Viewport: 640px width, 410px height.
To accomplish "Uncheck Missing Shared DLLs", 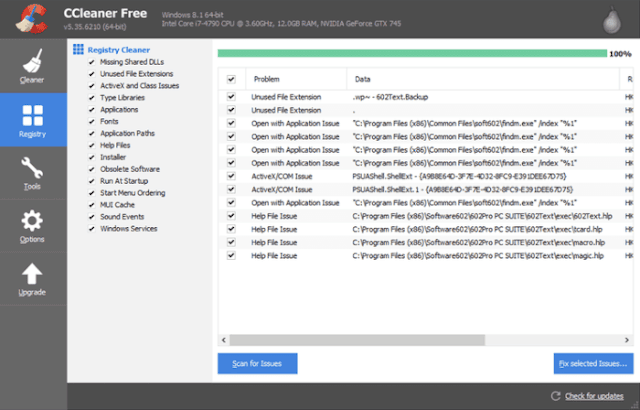I will coord(91,62).
